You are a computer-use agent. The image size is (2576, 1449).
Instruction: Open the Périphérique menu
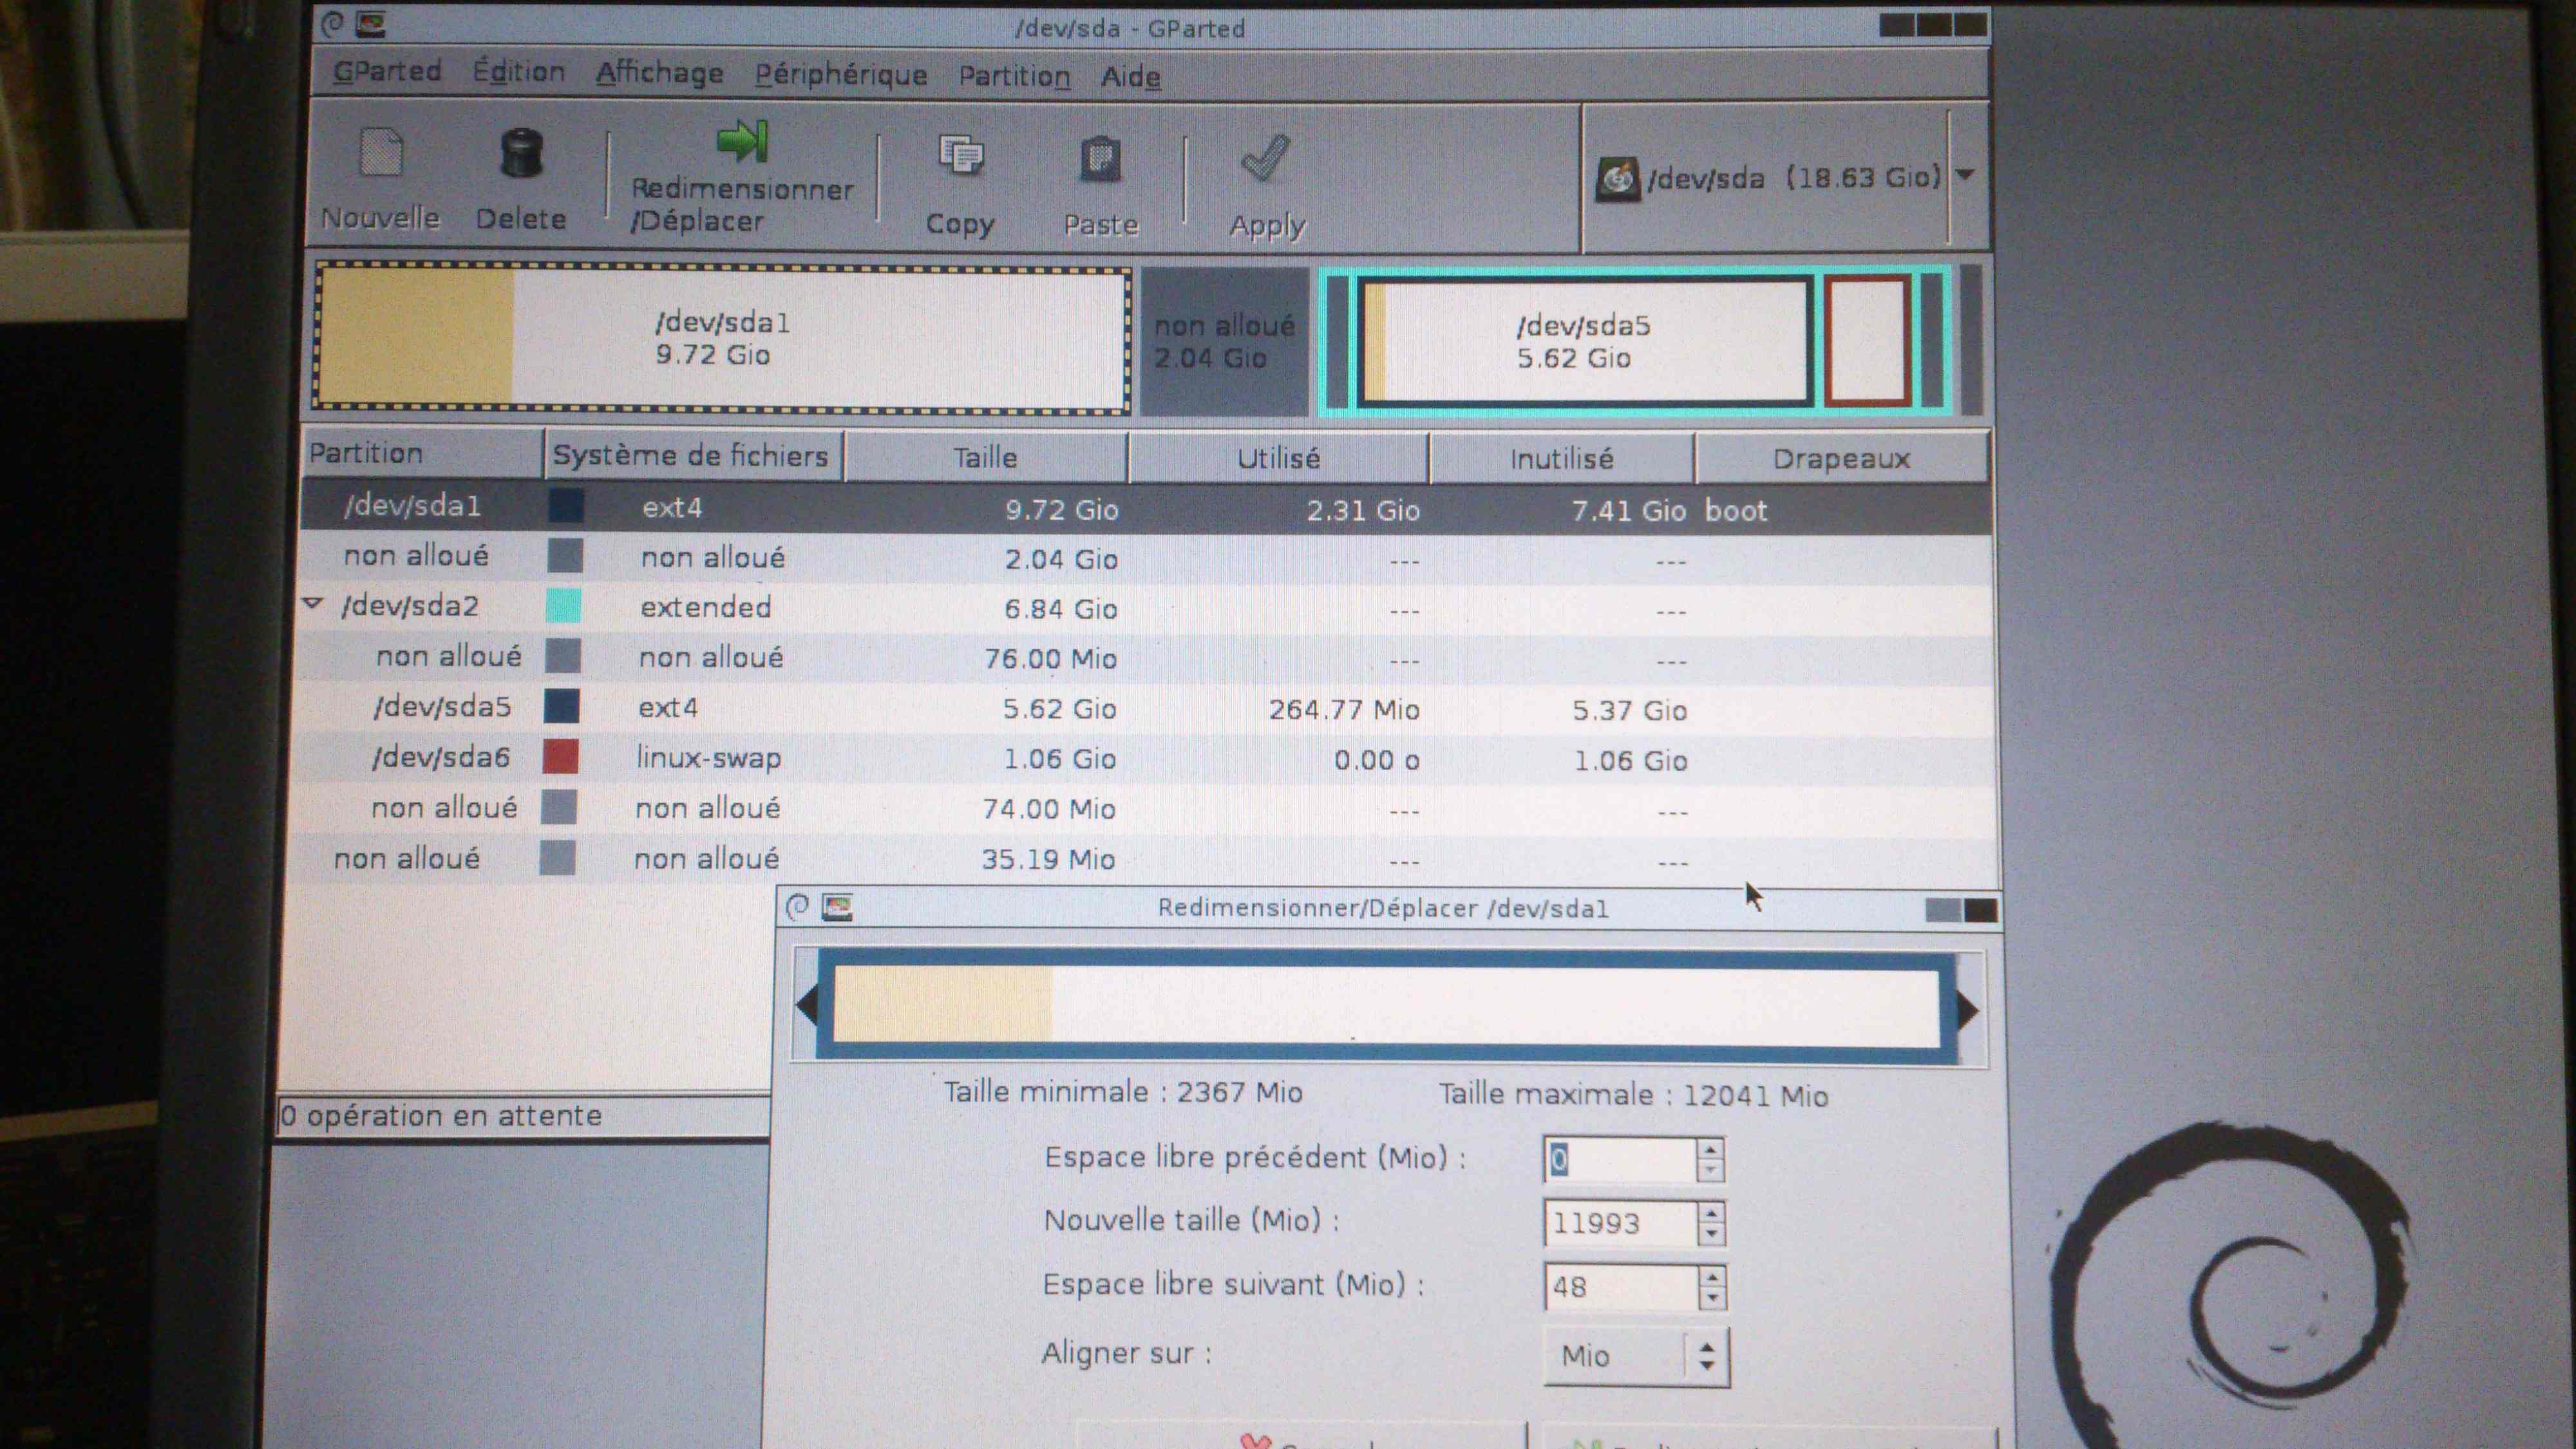pyautogui.click(x=841, y=75)
